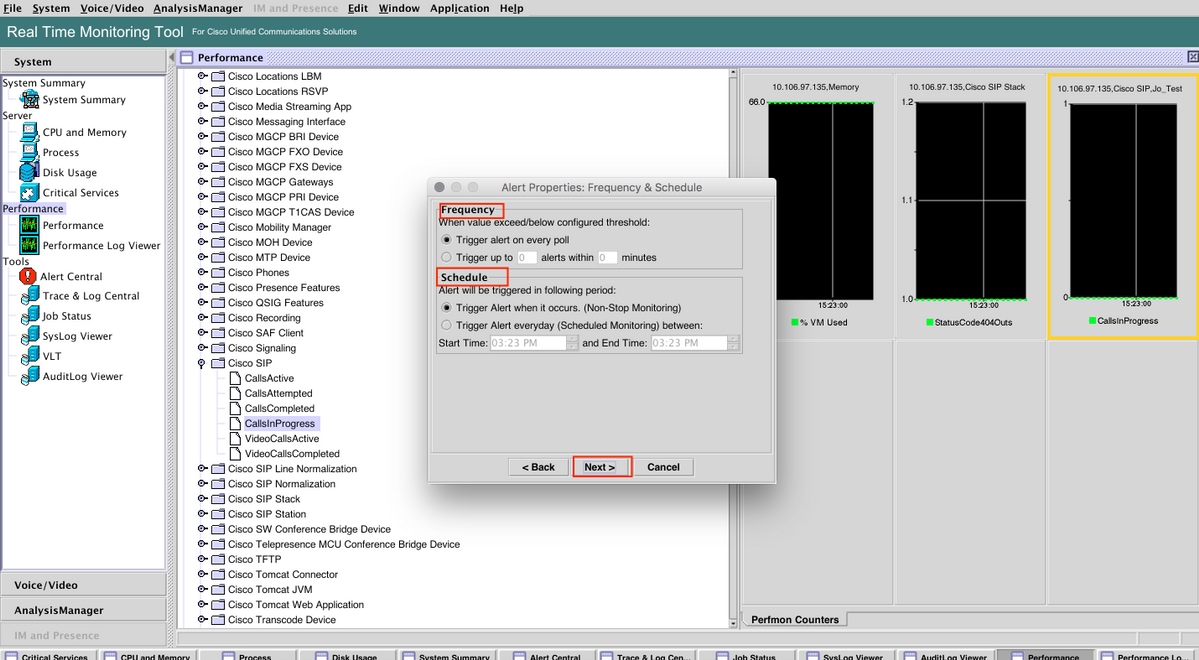Click the Back button in dialog
This screenshot has height=660, width=1199.
coord(538,467)
